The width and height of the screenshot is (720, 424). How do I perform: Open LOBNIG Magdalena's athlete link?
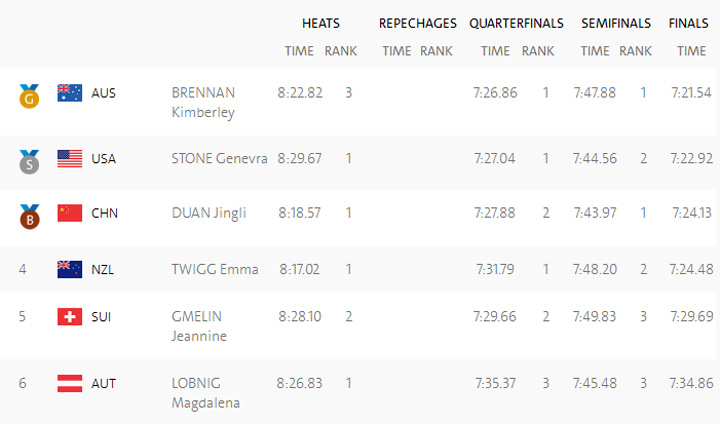206,392
